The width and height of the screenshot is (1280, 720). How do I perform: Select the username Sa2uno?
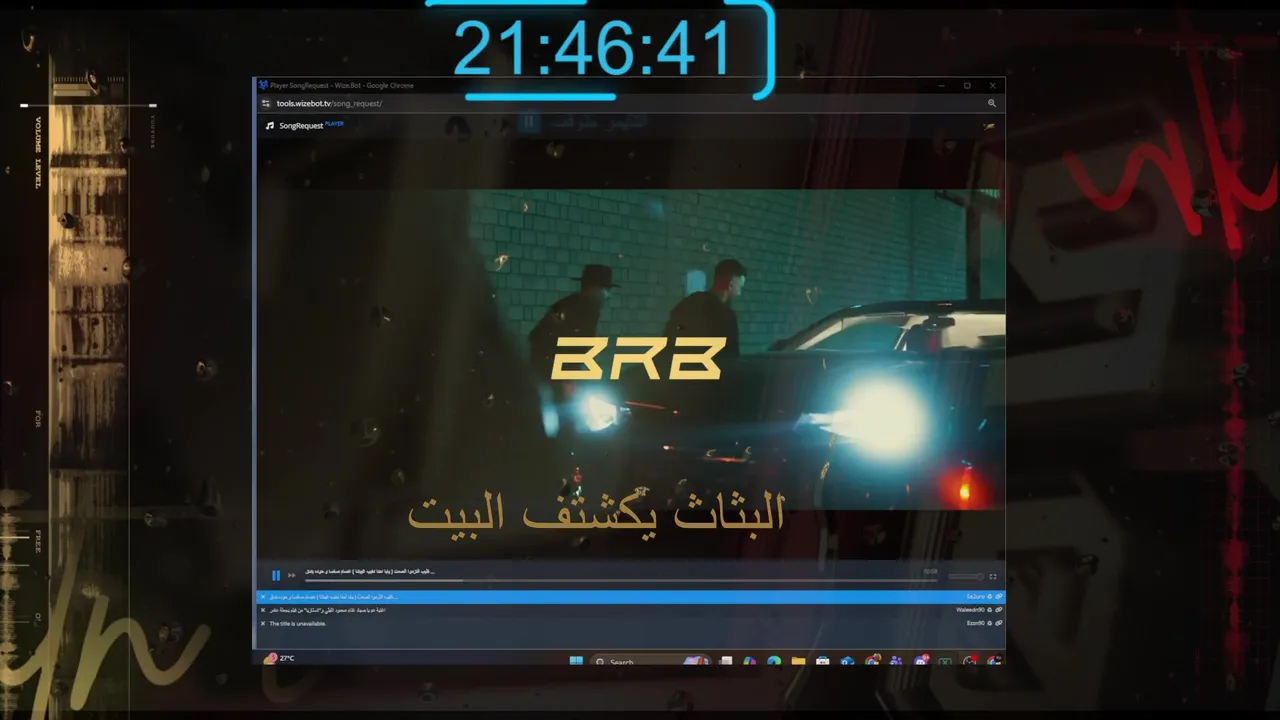coord(976,597)
